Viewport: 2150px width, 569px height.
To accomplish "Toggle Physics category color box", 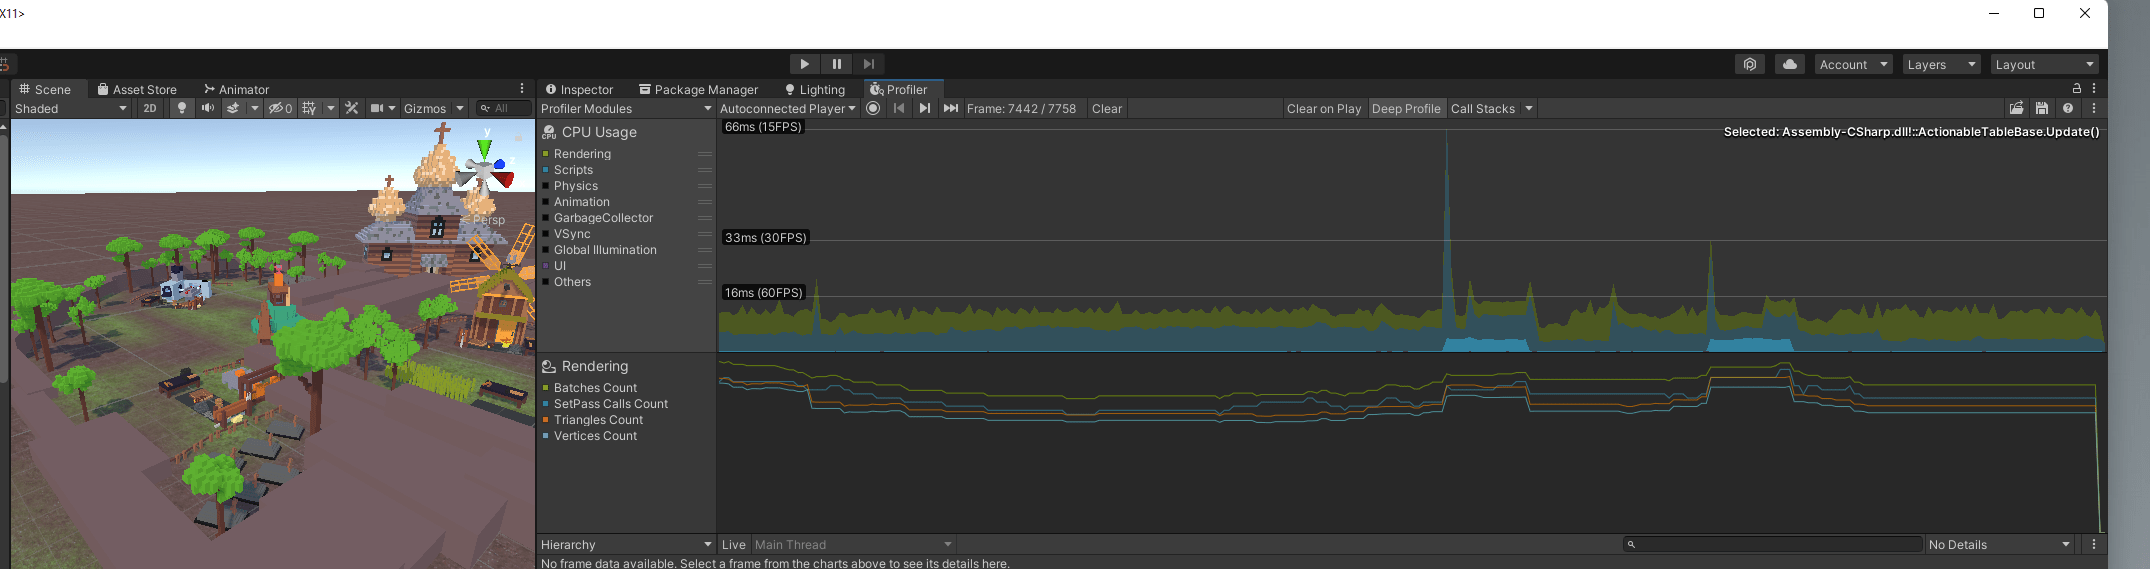I will [x=546, y=186].
